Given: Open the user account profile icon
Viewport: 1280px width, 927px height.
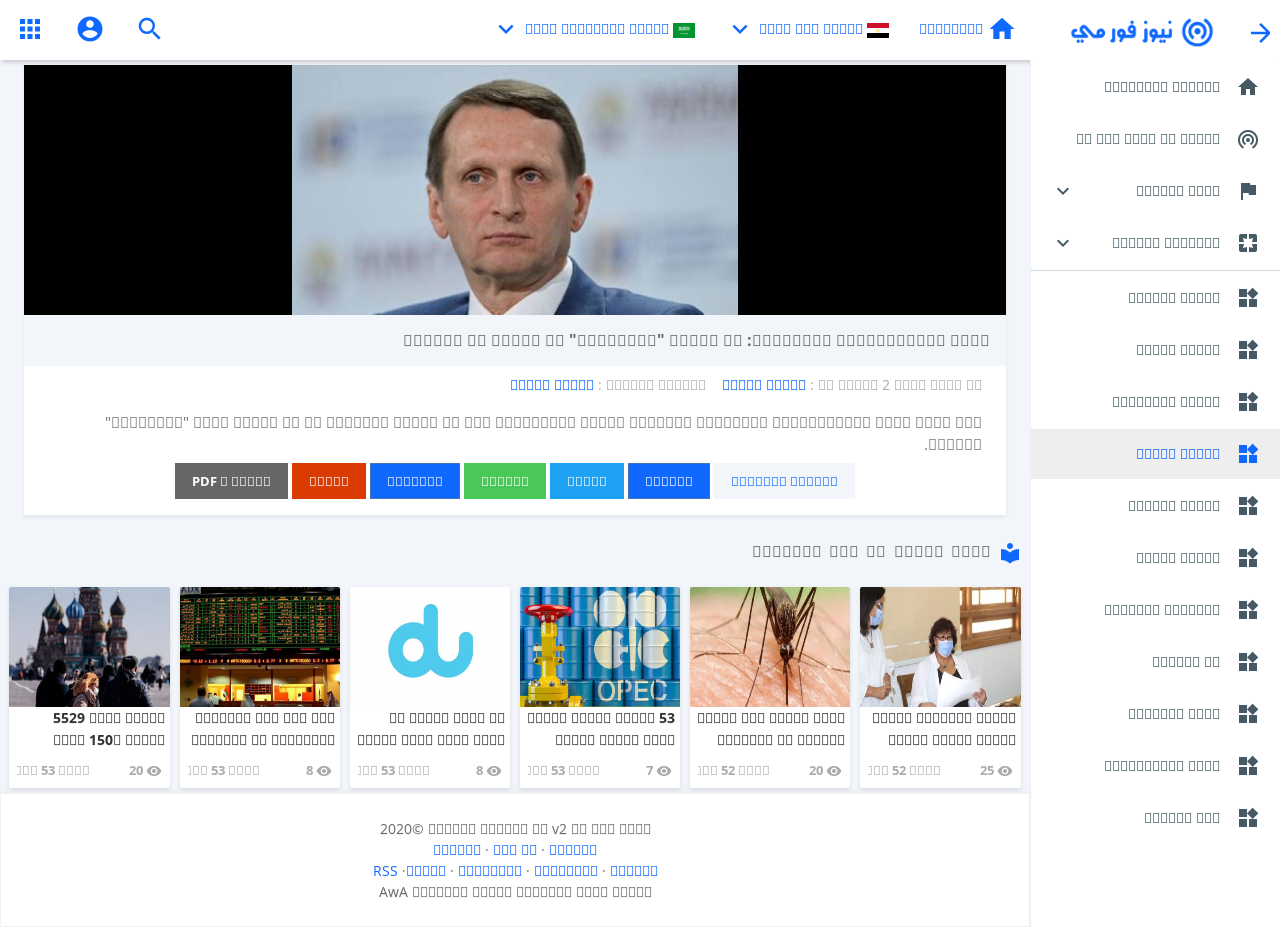Looking at the screenshot, I should click(x=90, y=29).
